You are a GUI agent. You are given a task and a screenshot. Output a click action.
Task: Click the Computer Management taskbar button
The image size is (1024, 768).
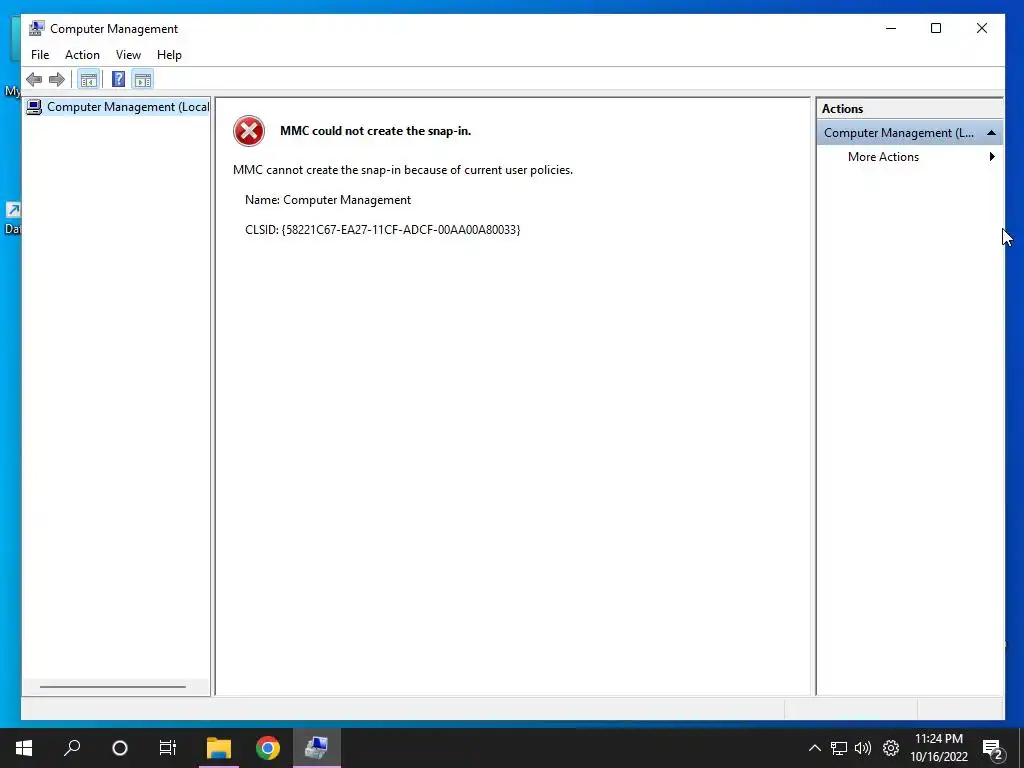pos(317,748)
